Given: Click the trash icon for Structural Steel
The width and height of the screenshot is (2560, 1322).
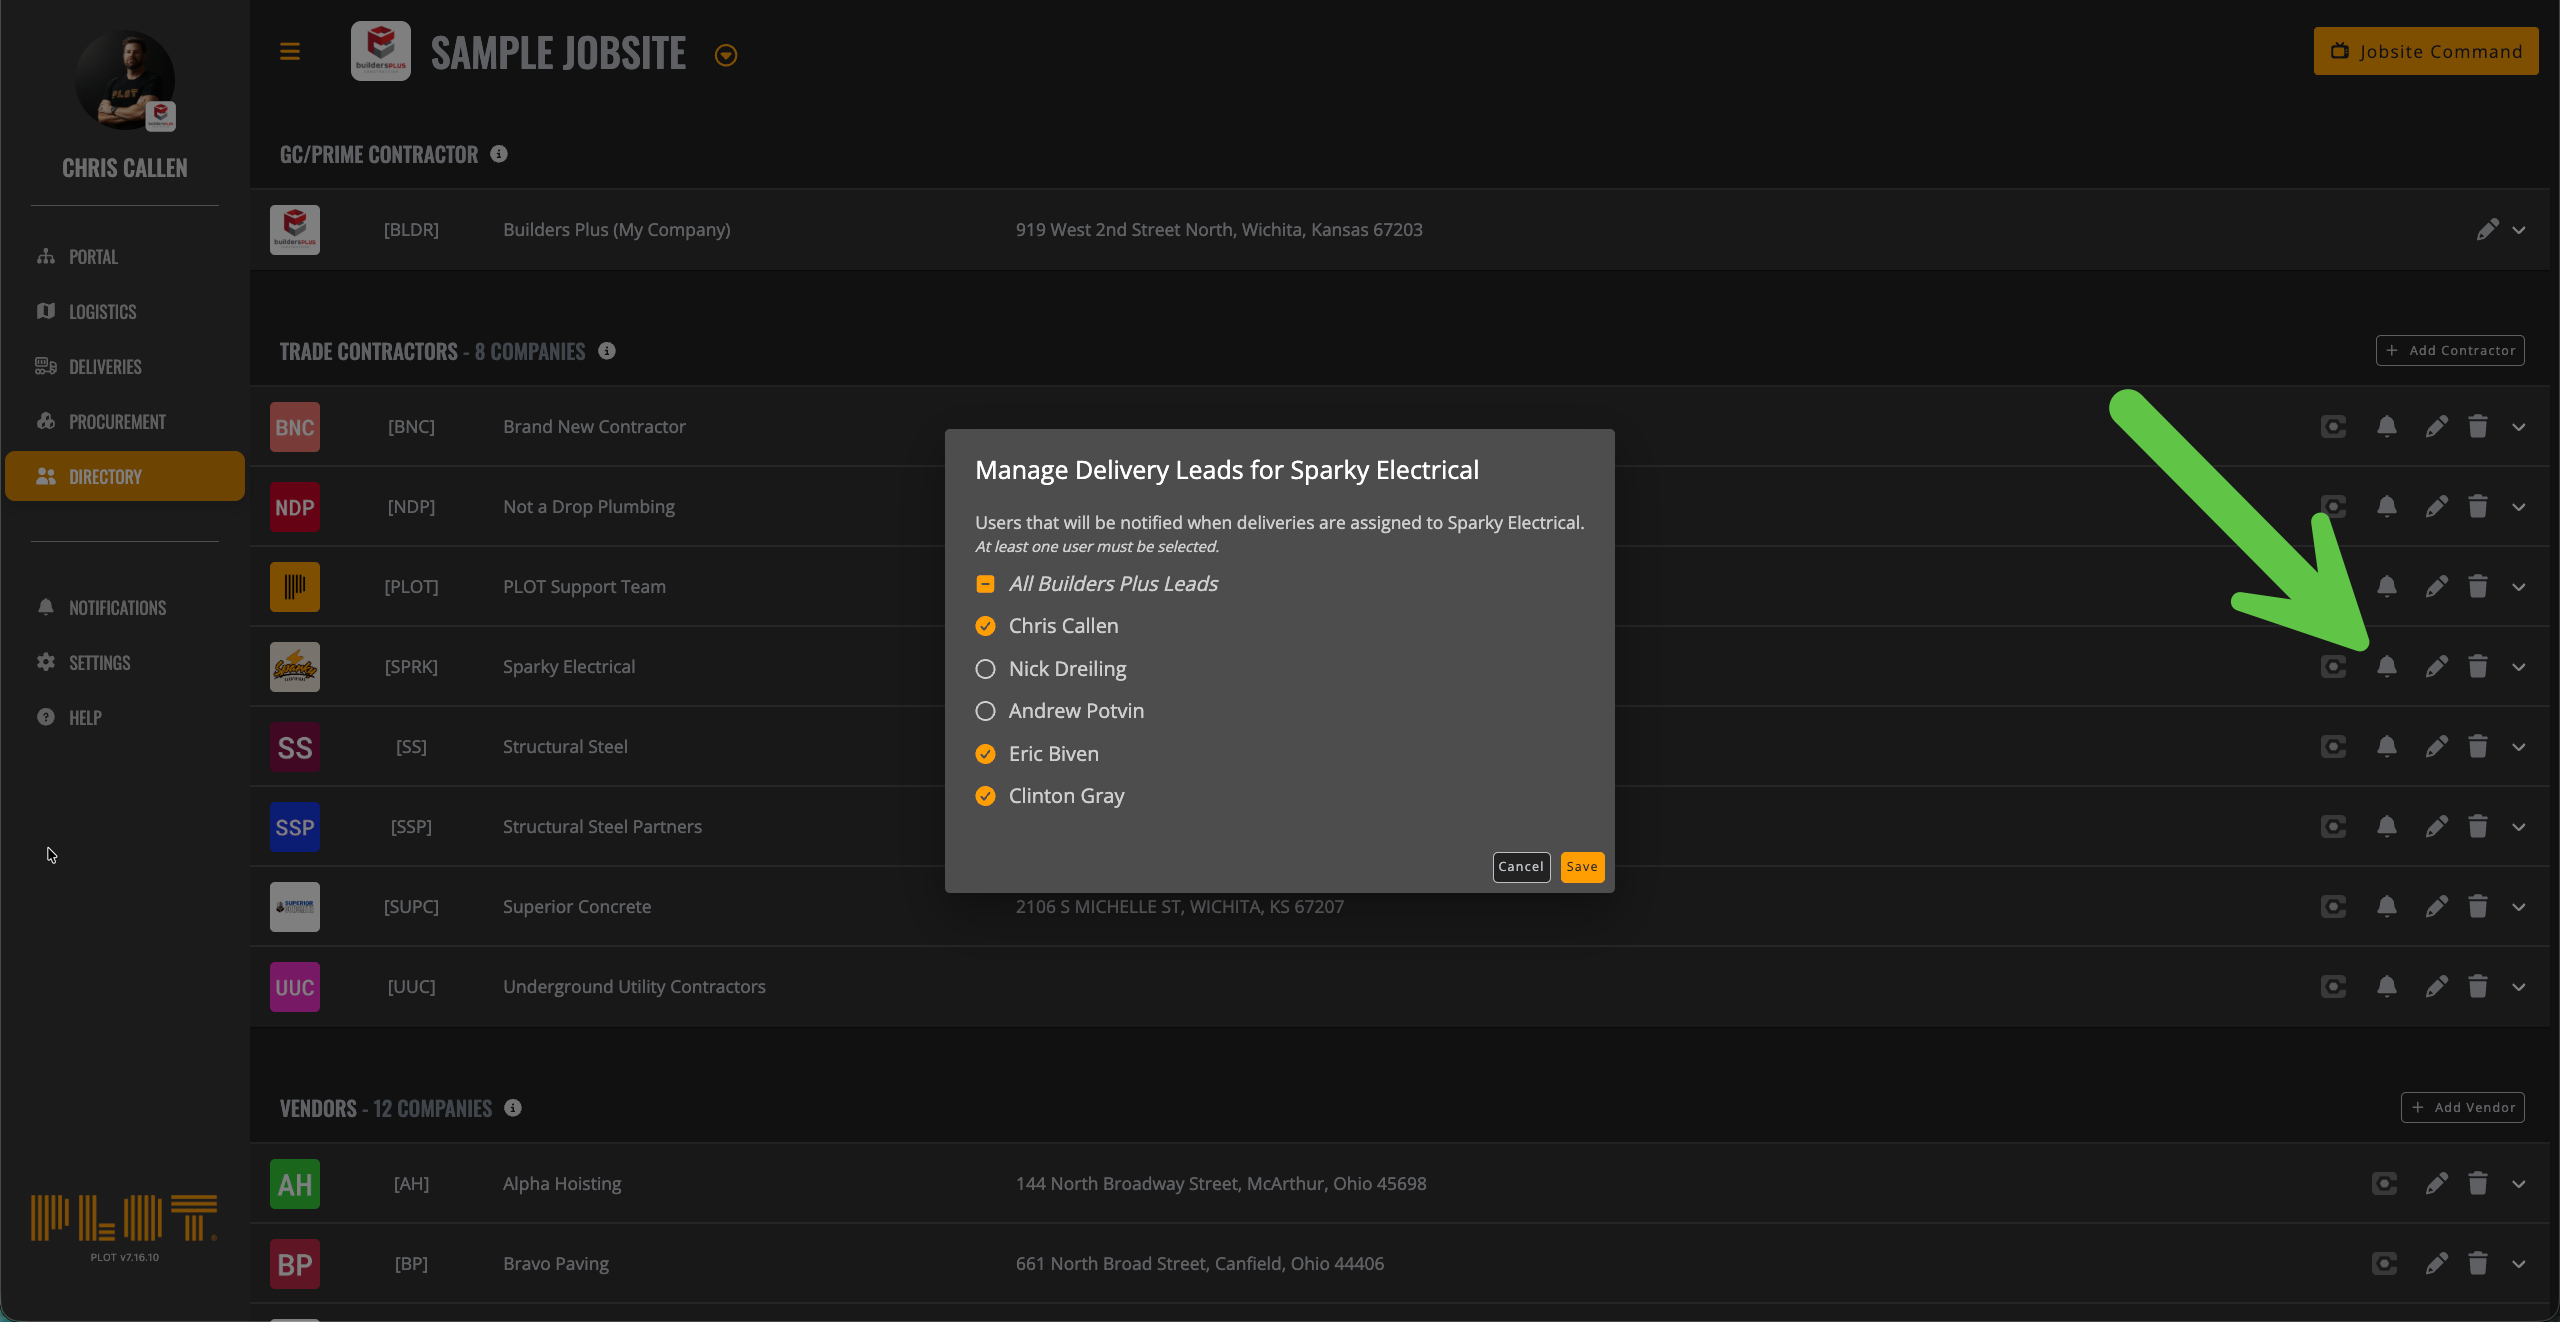Looking at the screenshot, I should pyautogui.click(x=2477, y=746).
